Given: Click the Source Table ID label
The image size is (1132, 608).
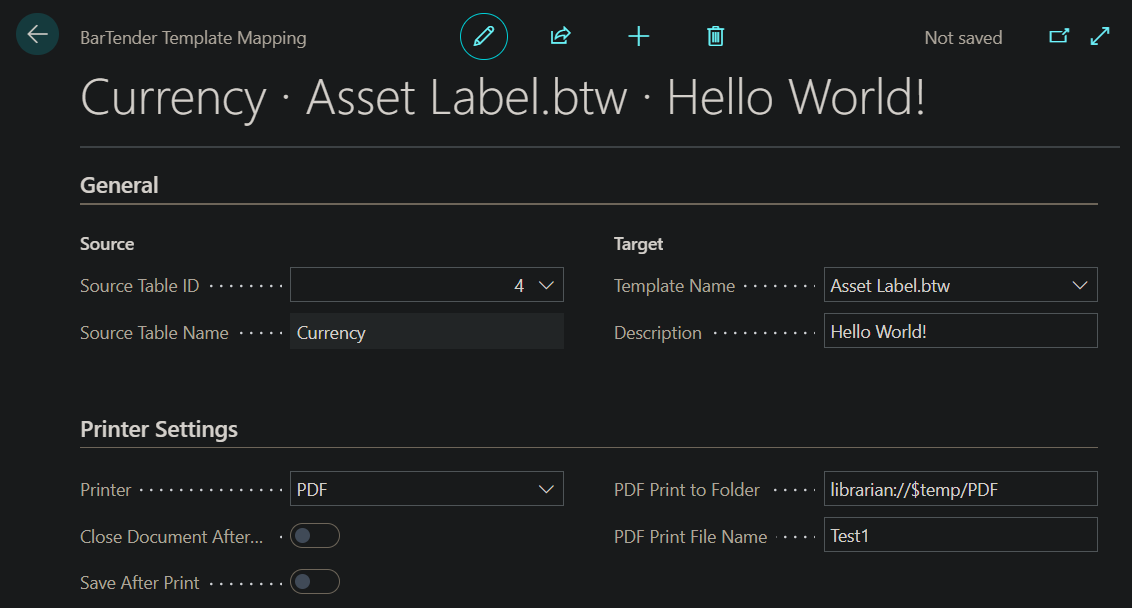Looking at the screenshot, I should click(x=139, y=286).
